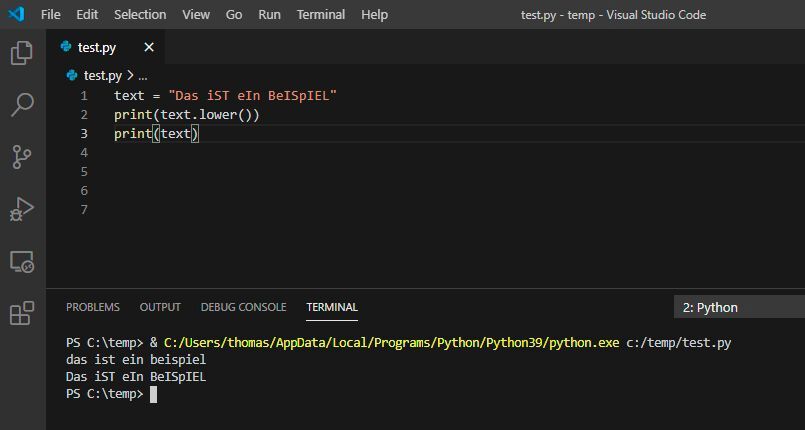Switch to the OUTPUT panel tab
805x430 pixels.
click(x=160, y=307)
